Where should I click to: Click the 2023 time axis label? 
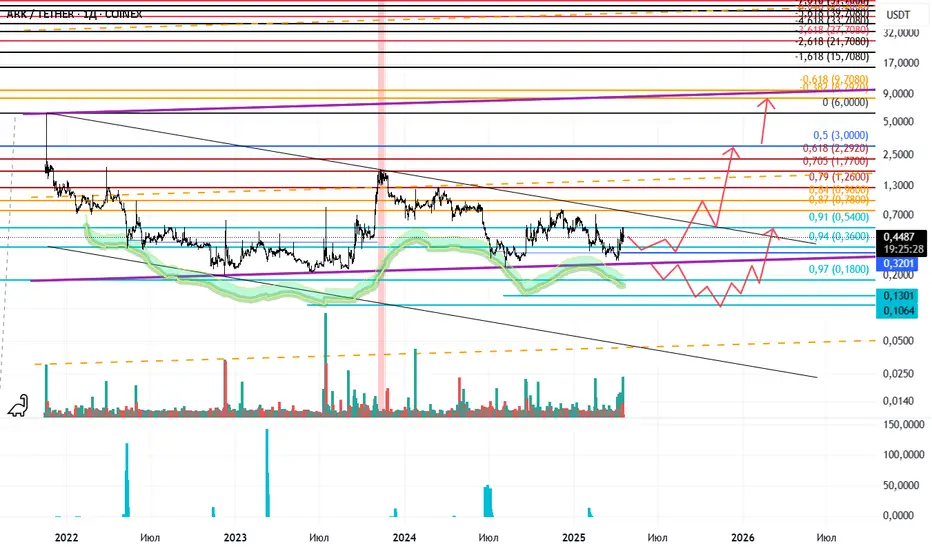tap(235, 538)
